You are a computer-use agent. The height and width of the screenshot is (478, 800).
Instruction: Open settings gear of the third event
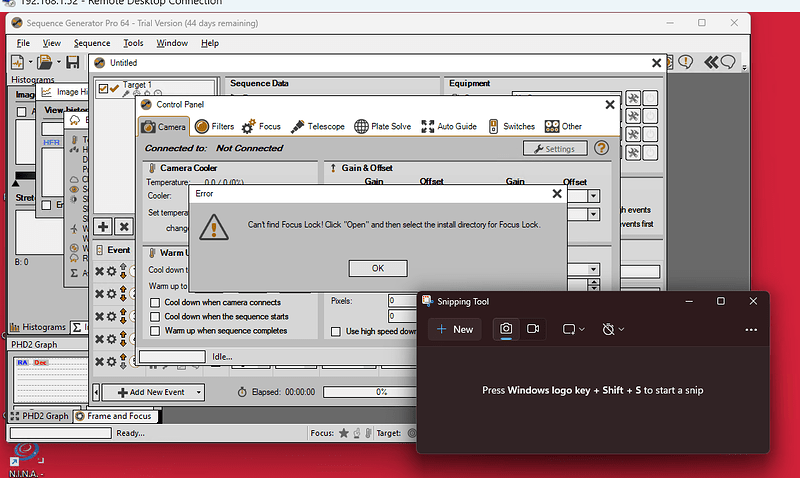coord(111,316)
